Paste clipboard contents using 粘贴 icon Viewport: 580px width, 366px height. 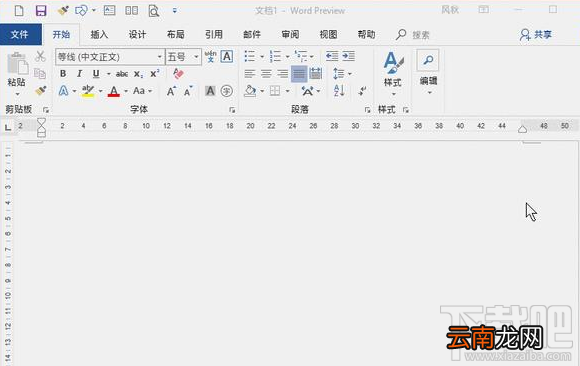(x=17, y=63)
